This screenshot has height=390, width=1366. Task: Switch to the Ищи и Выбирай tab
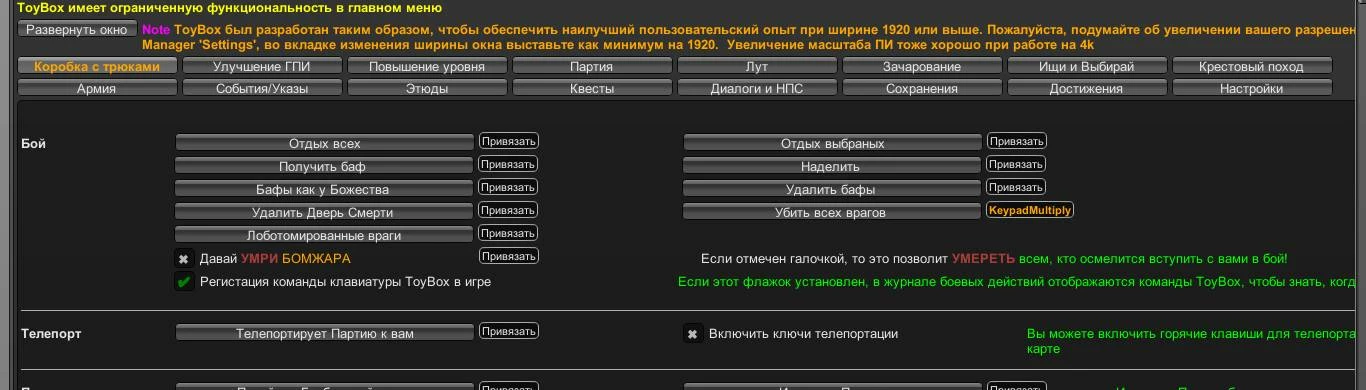1087,66
